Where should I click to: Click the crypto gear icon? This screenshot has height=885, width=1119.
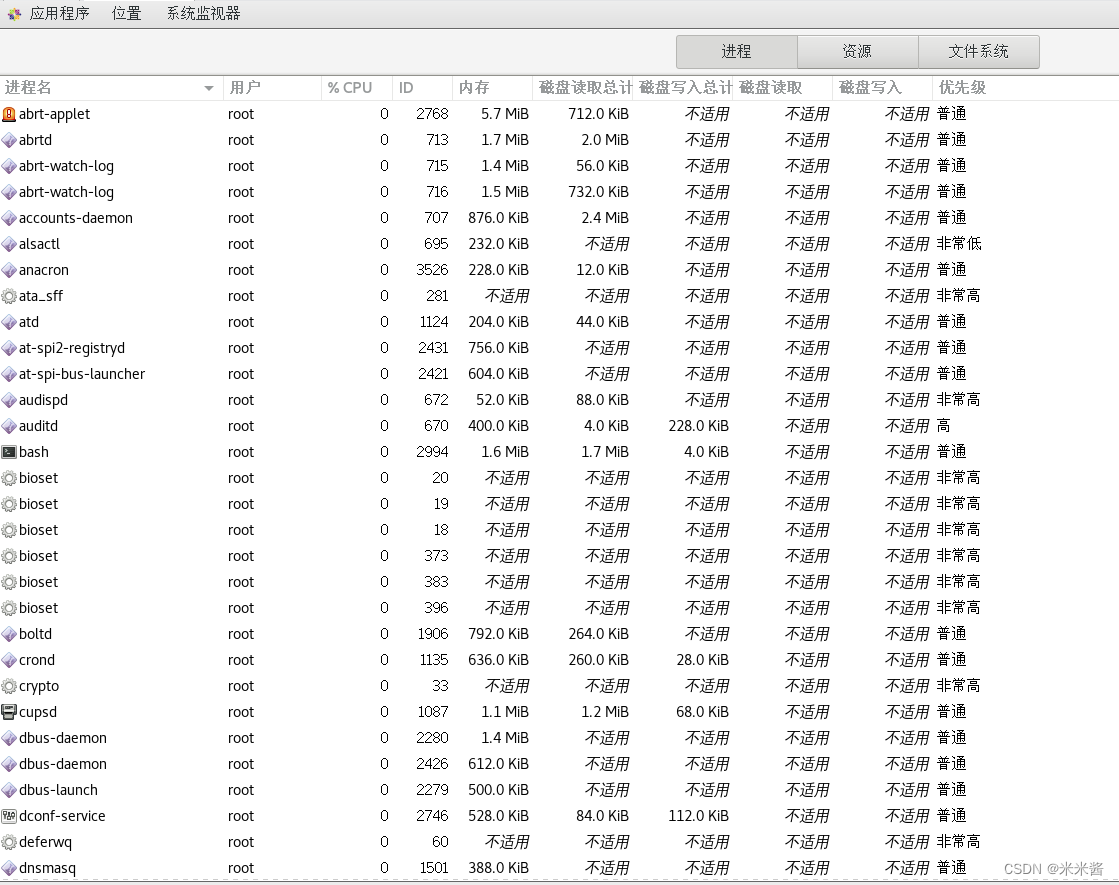9,687
